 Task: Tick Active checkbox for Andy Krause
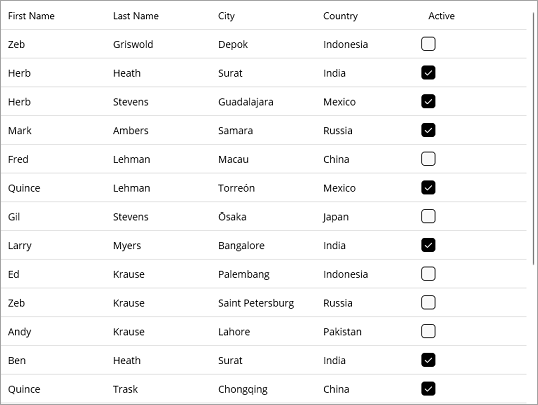coord(428,331)
